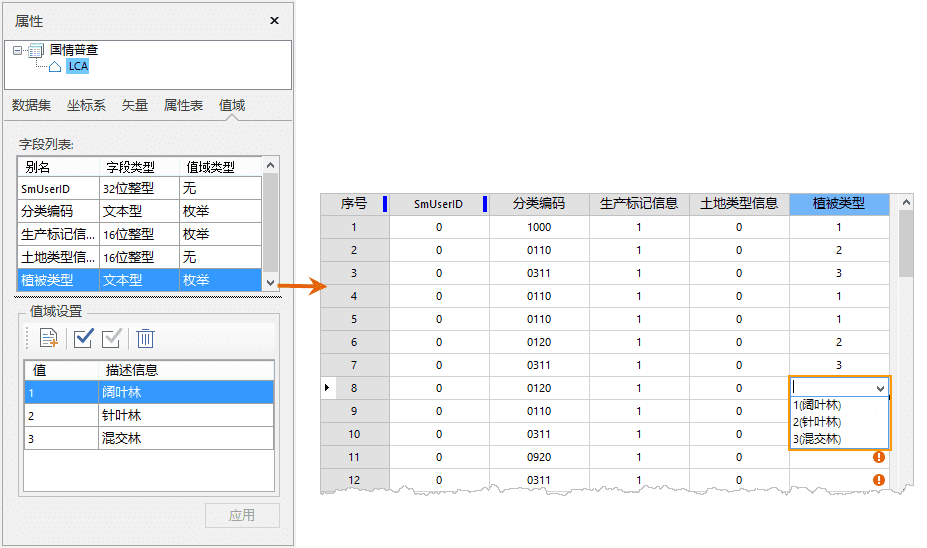
Task: Select the 生产标记信... field row
Action: click(140, 235)
